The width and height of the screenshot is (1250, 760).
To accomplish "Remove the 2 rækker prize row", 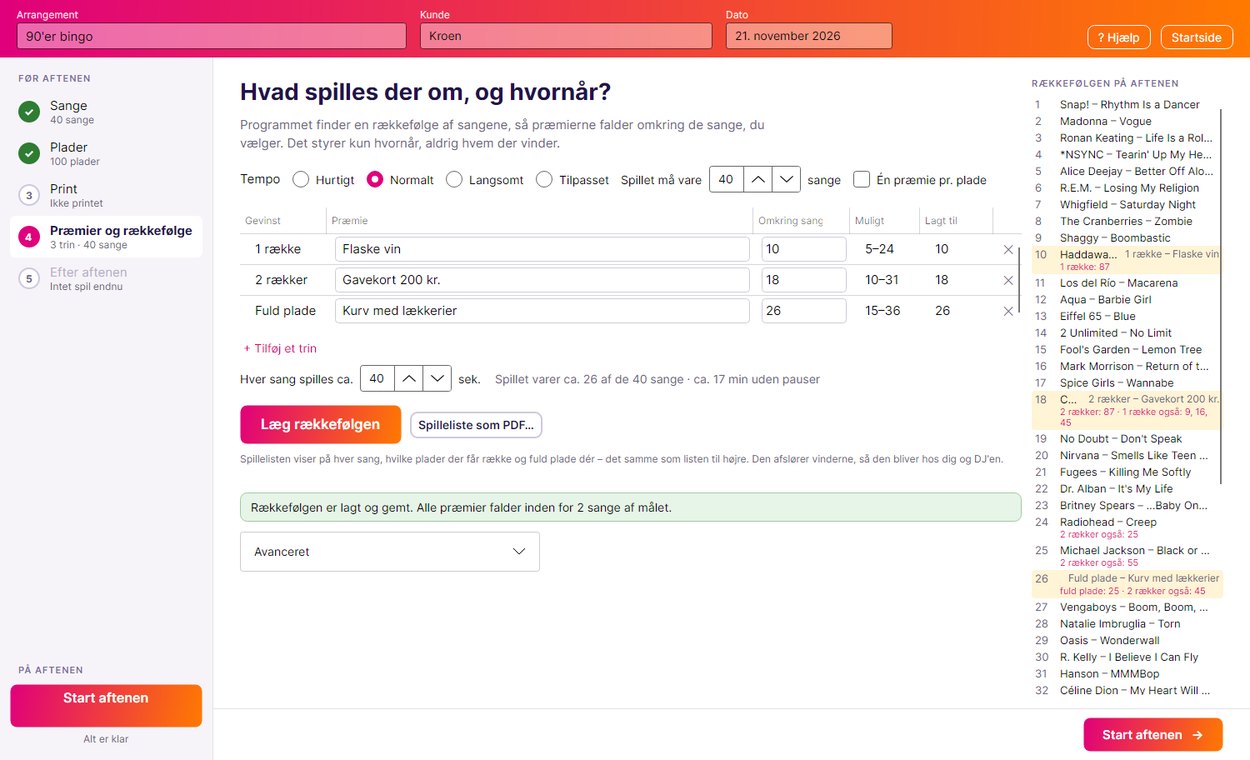I will [x=1008, y=281].
